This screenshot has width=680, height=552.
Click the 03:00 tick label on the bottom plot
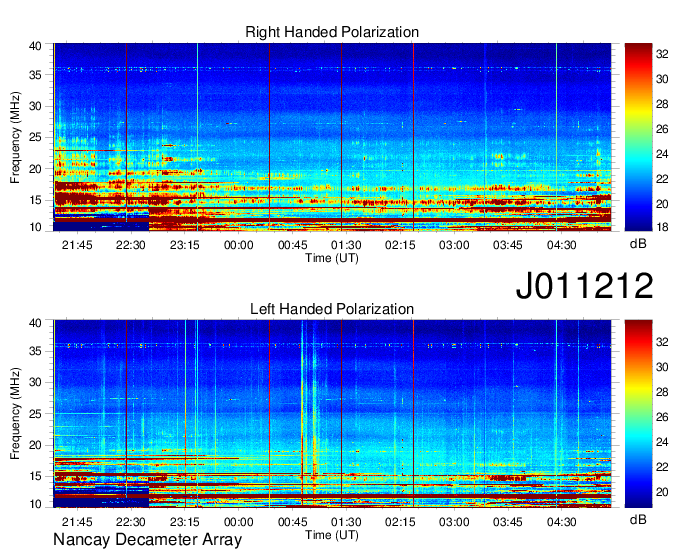click(454, 522)
